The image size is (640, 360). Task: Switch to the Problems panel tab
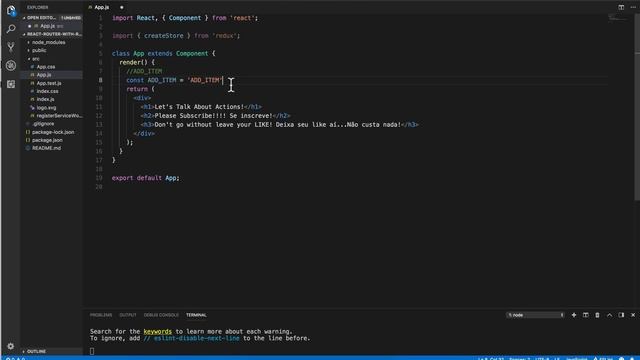[101, 315]
